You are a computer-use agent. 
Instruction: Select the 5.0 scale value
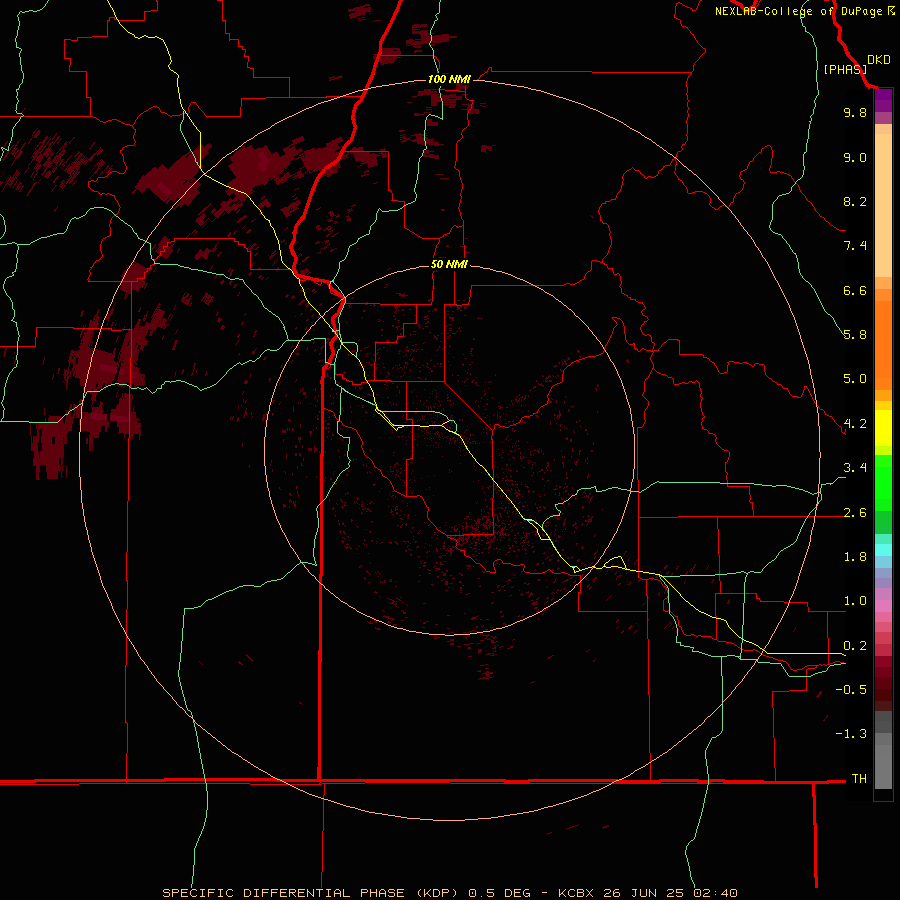click(855, 379)
